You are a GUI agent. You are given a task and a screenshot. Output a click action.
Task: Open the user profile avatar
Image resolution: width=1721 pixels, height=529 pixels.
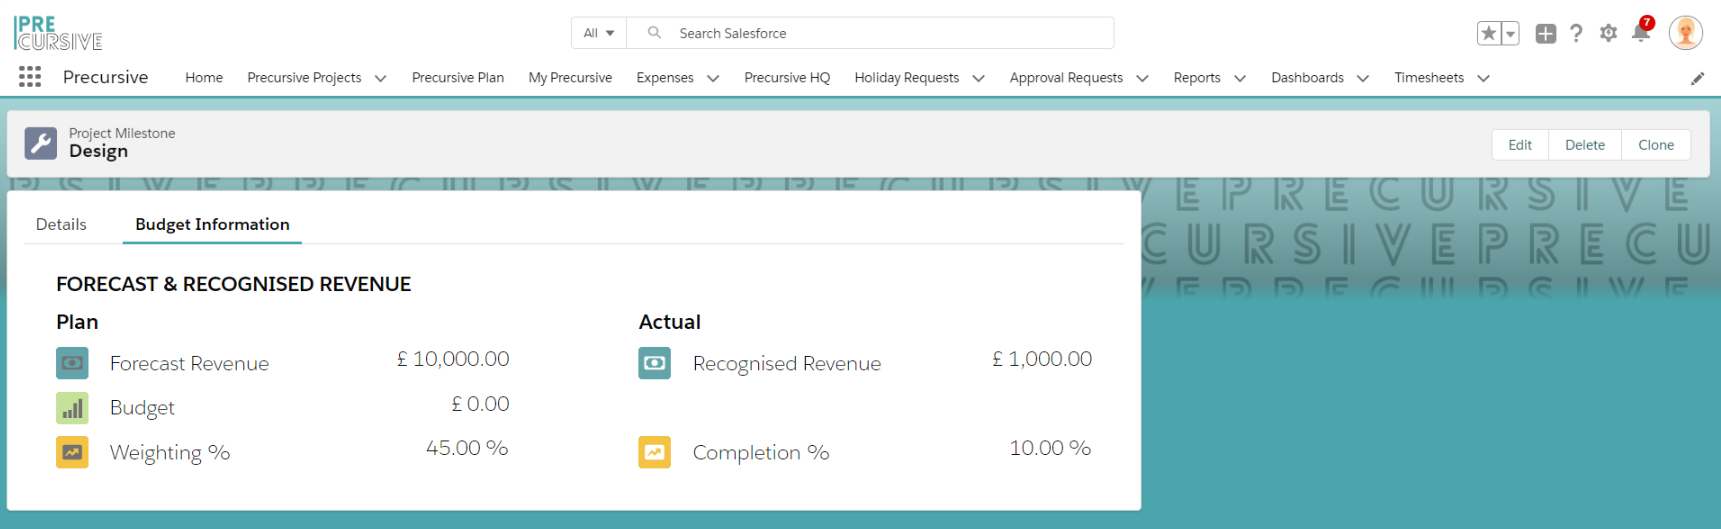[1685, 33]
